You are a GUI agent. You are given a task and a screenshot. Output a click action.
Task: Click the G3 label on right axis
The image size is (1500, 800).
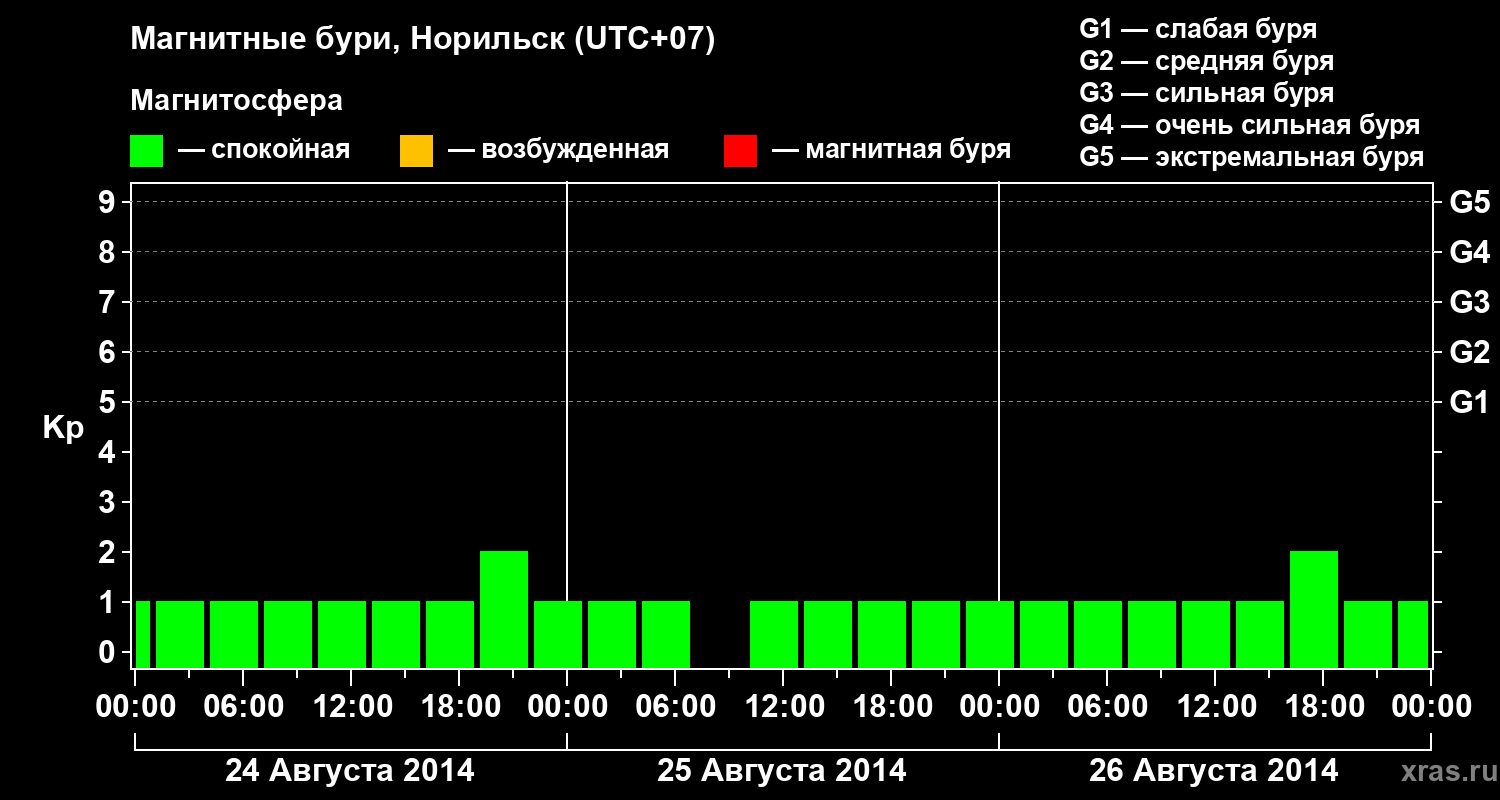point(1469,303)
